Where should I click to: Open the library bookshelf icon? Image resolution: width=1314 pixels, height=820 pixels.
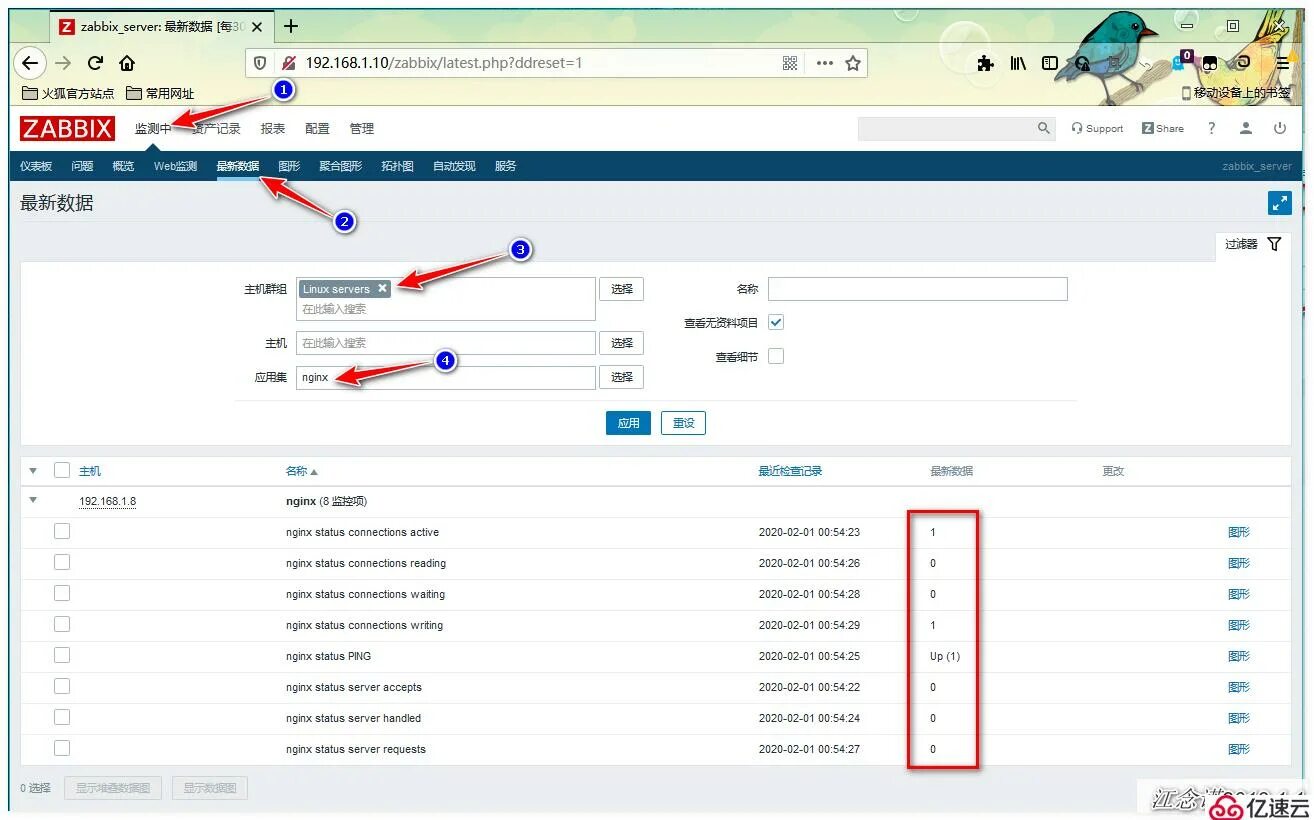(1018, 63)
